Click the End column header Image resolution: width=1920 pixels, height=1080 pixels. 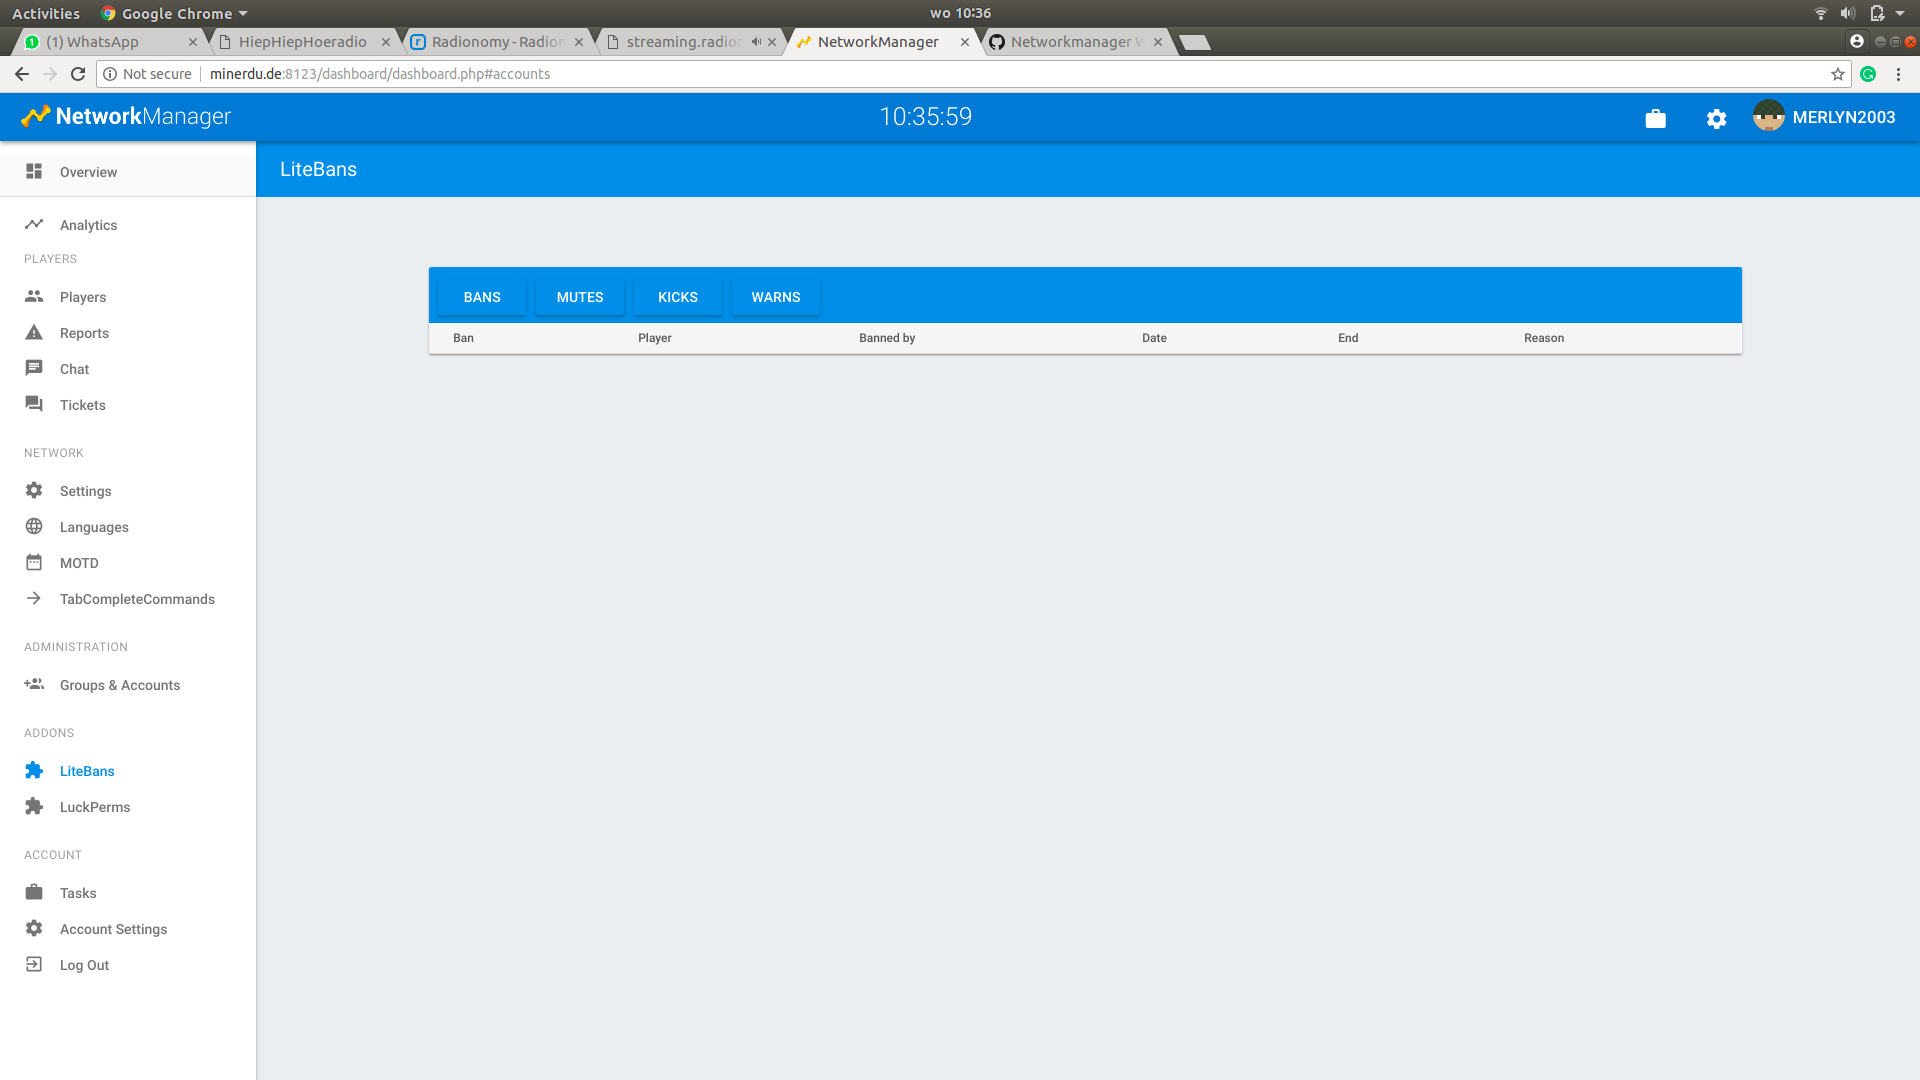pos(1348,338)
